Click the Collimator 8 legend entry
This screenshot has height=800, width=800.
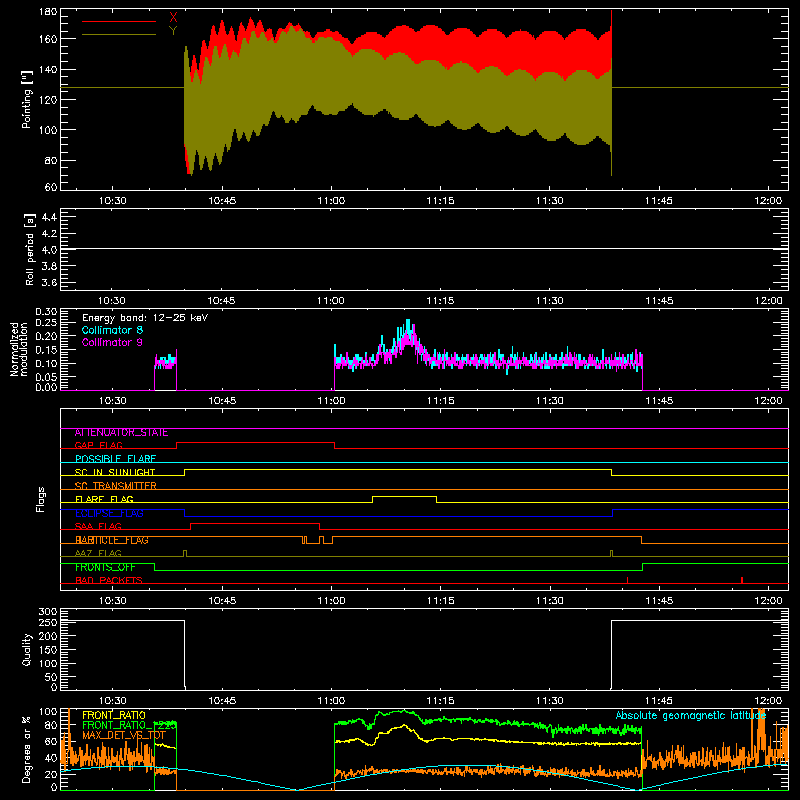[112, 330]
